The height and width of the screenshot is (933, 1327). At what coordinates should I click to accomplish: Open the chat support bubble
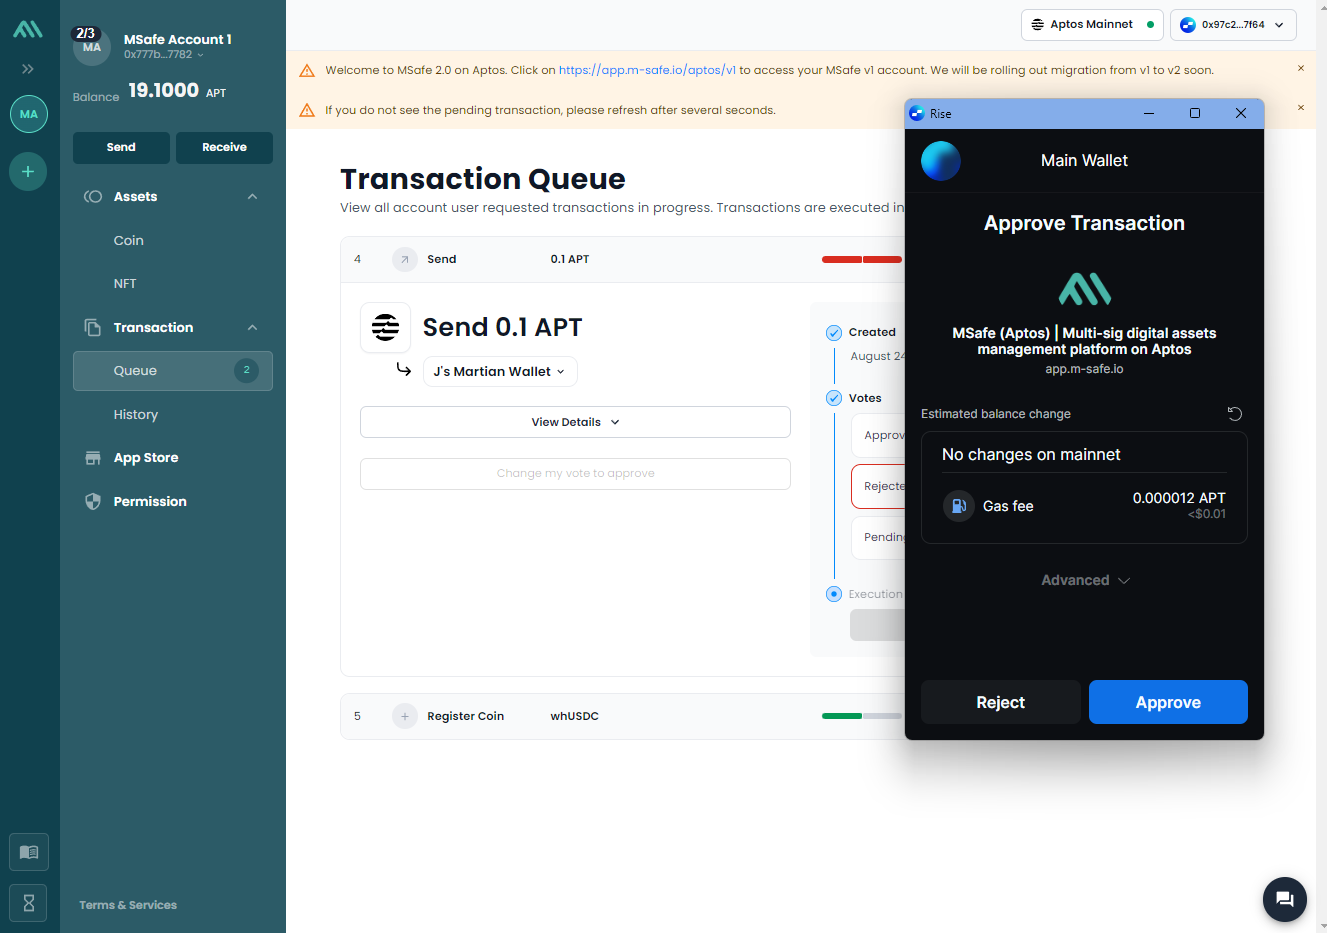click(1285, 899)
